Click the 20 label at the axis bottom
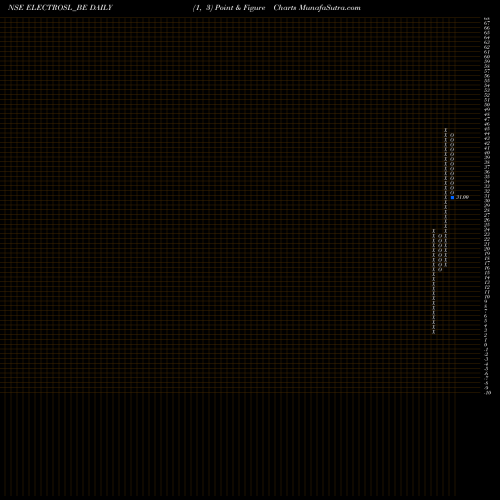This screenshot has width=500, height=500. point(488,393)
